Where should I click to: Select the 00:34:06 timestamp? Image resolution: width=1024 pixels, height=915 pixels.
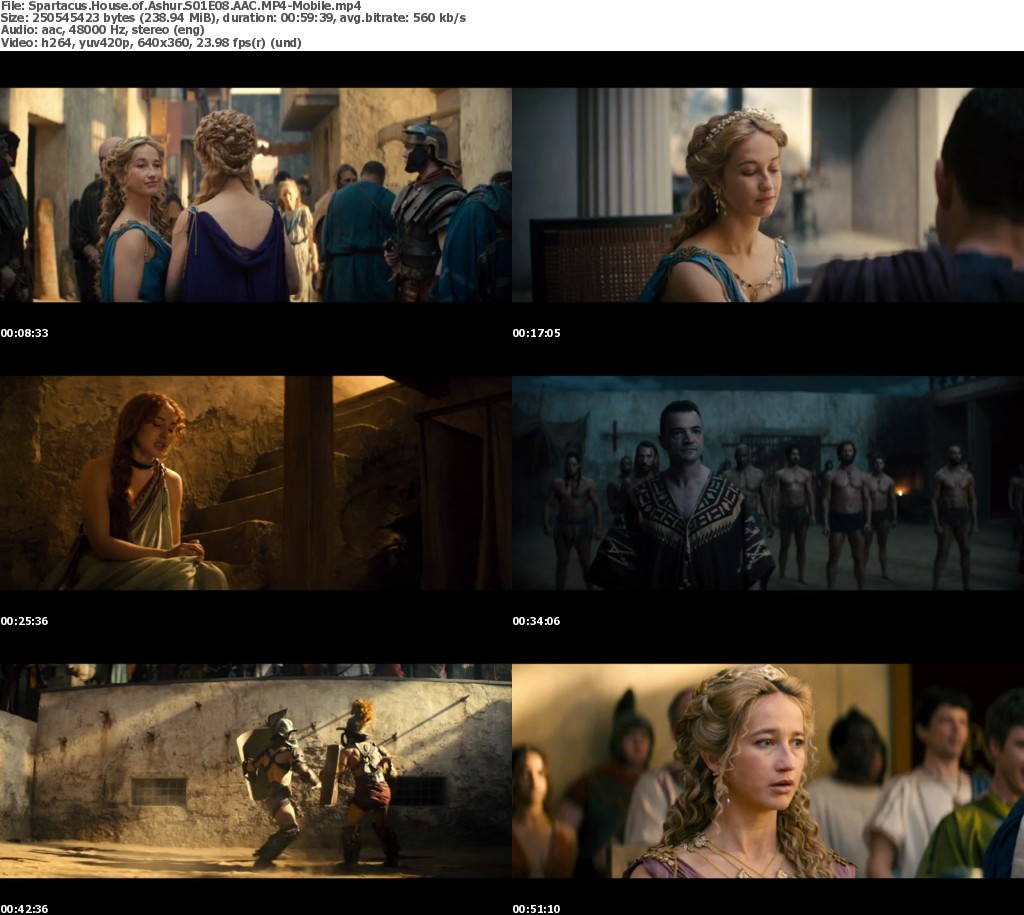pyautogui.click(x=536, y=621)
